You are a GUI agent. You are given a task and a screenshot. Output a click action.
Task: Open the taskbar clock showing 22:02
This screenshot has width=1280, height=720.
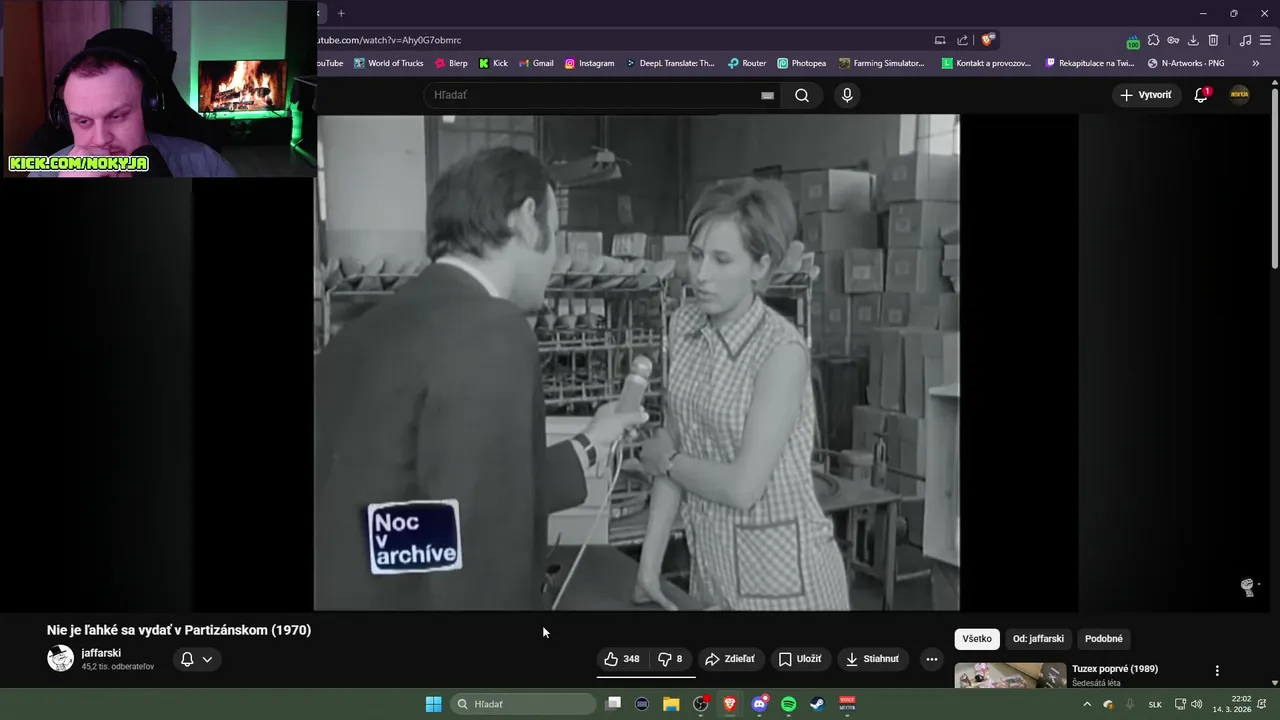tap(1231, 704)
